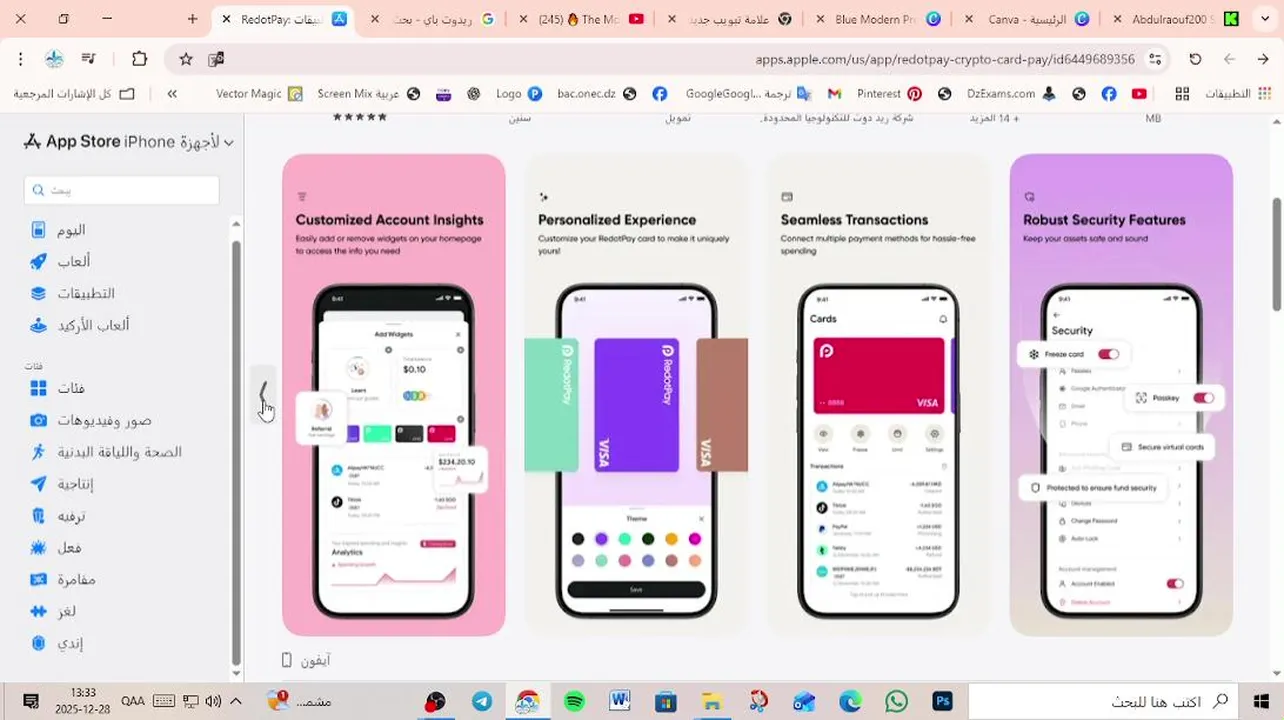Image resolution: width=1284 pixels, height=720 pixels.
Task: Open bac.onec.dz bookmark
Action: (x=597, y=94)
